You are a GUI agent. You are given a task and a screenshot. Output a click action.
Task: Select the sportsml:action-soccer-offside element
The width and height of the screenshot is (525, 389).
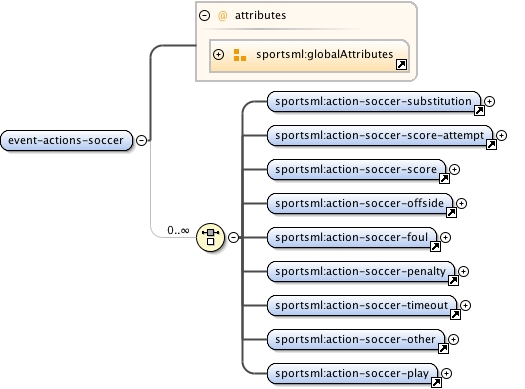pos(360,204)
